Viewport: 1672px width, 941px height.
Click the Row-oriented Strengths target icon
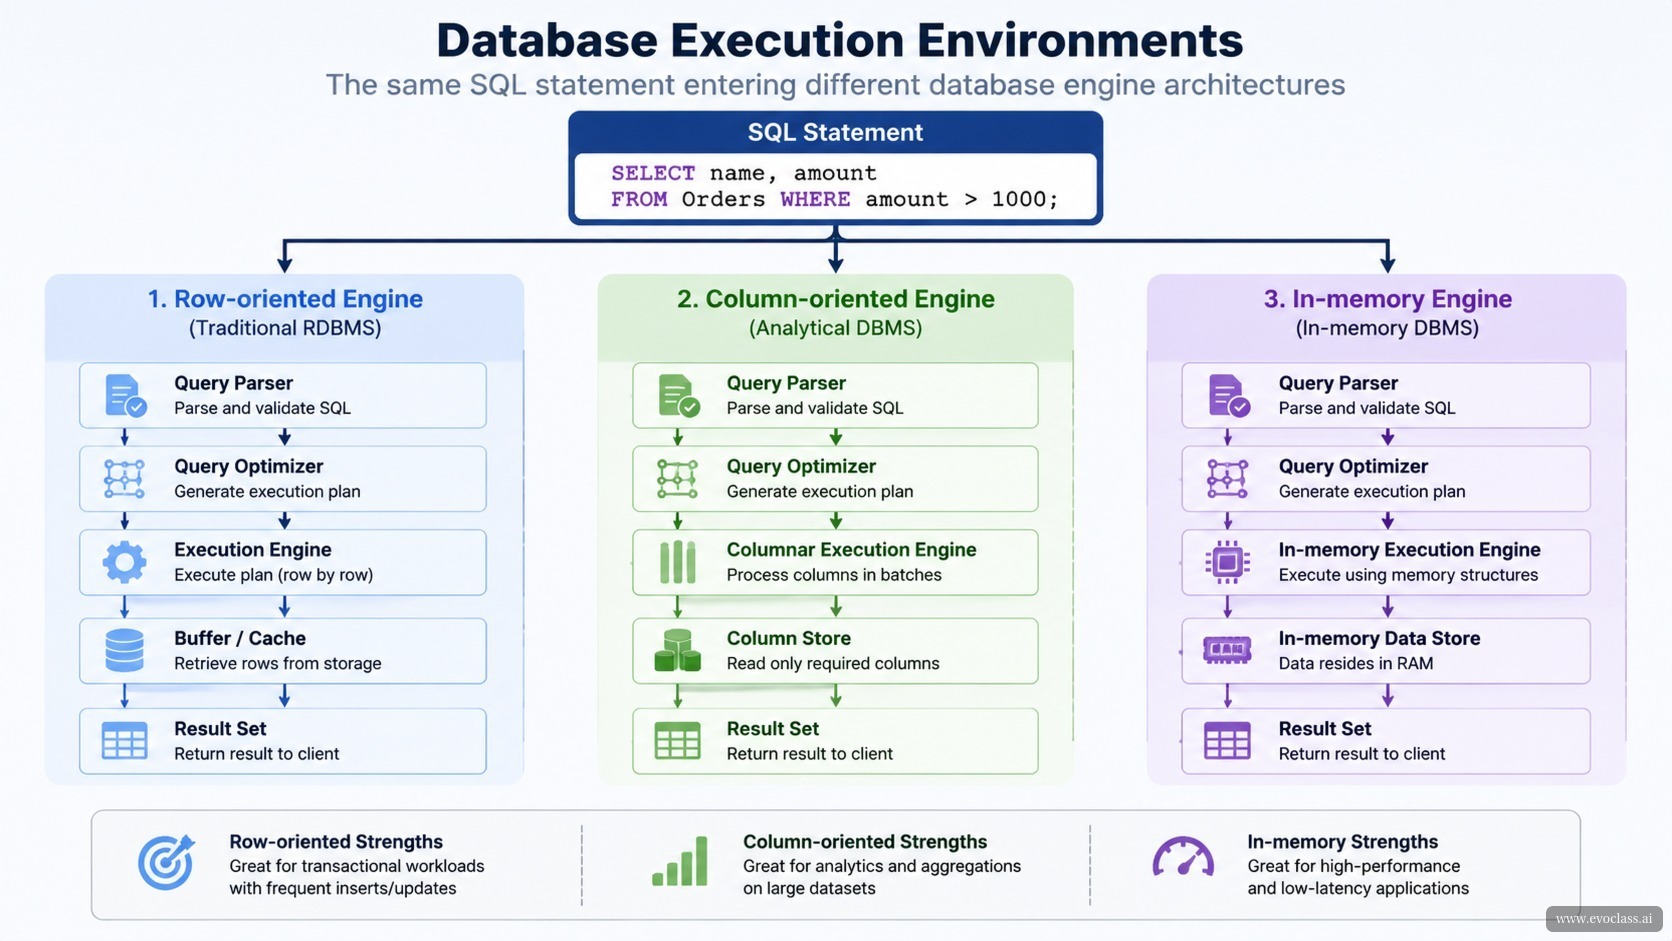pyautogui.click(x=166, y=862)
